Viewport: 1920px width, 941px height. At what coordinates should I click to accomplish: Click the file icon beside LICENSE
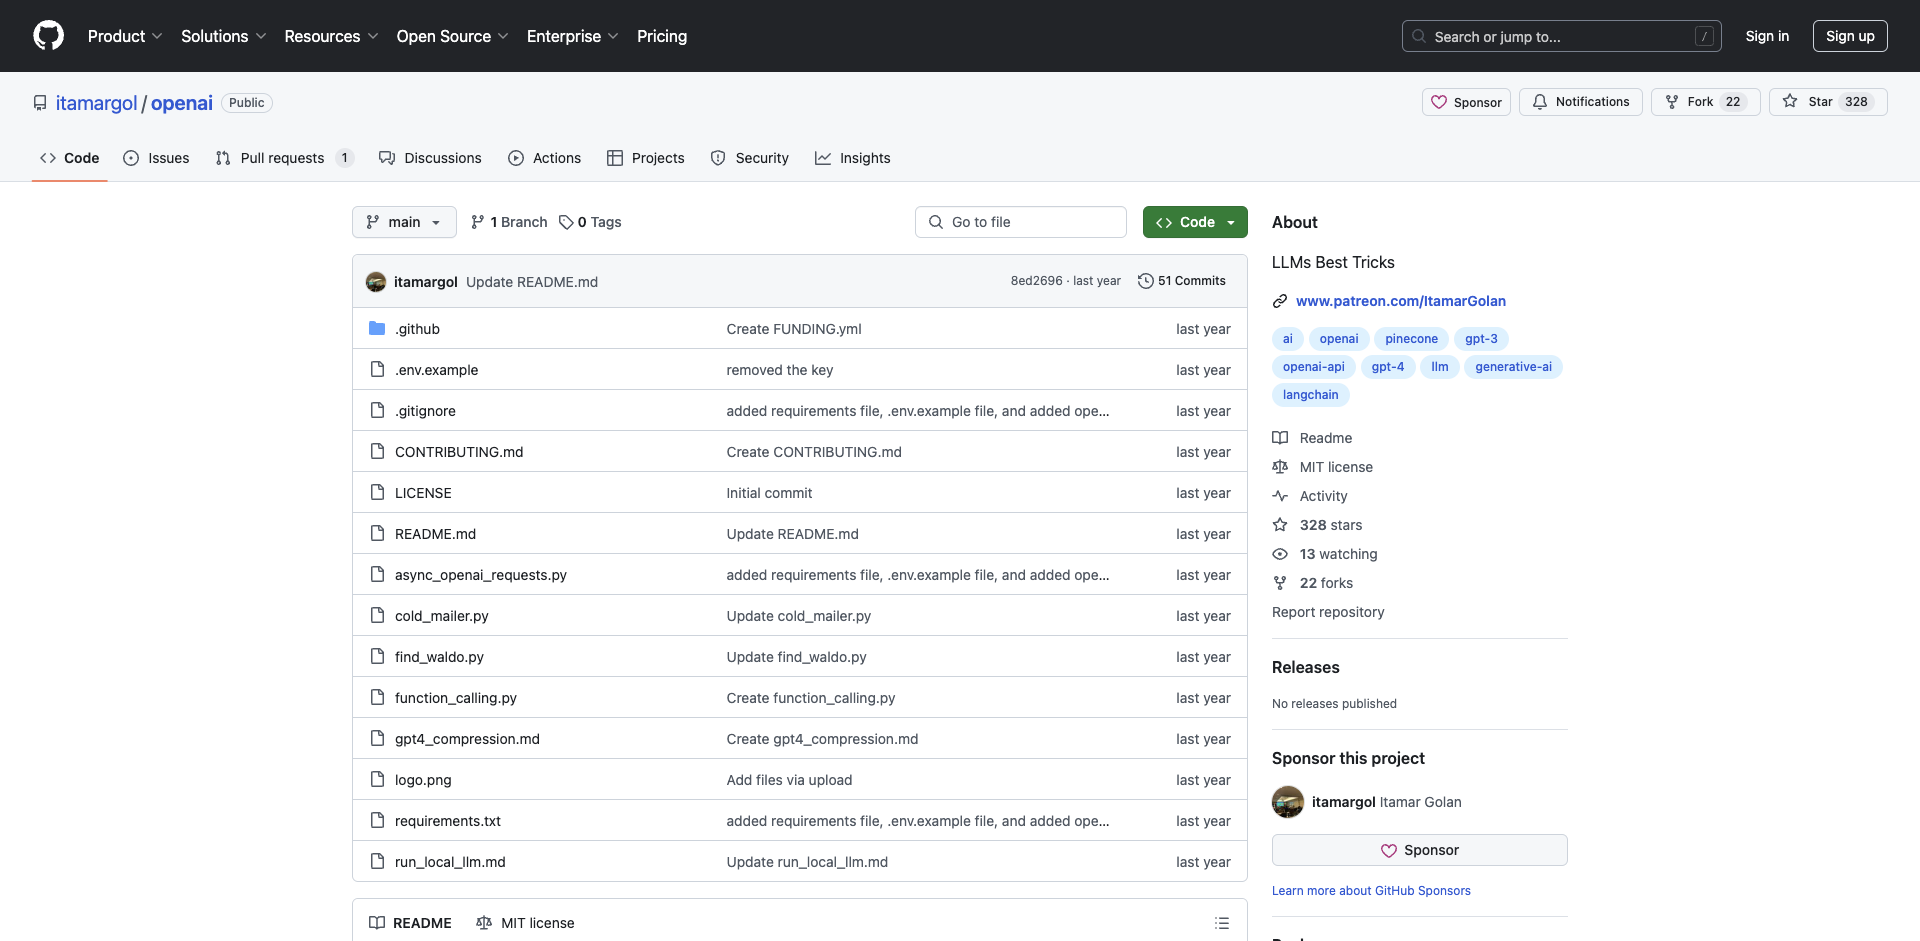377,493
